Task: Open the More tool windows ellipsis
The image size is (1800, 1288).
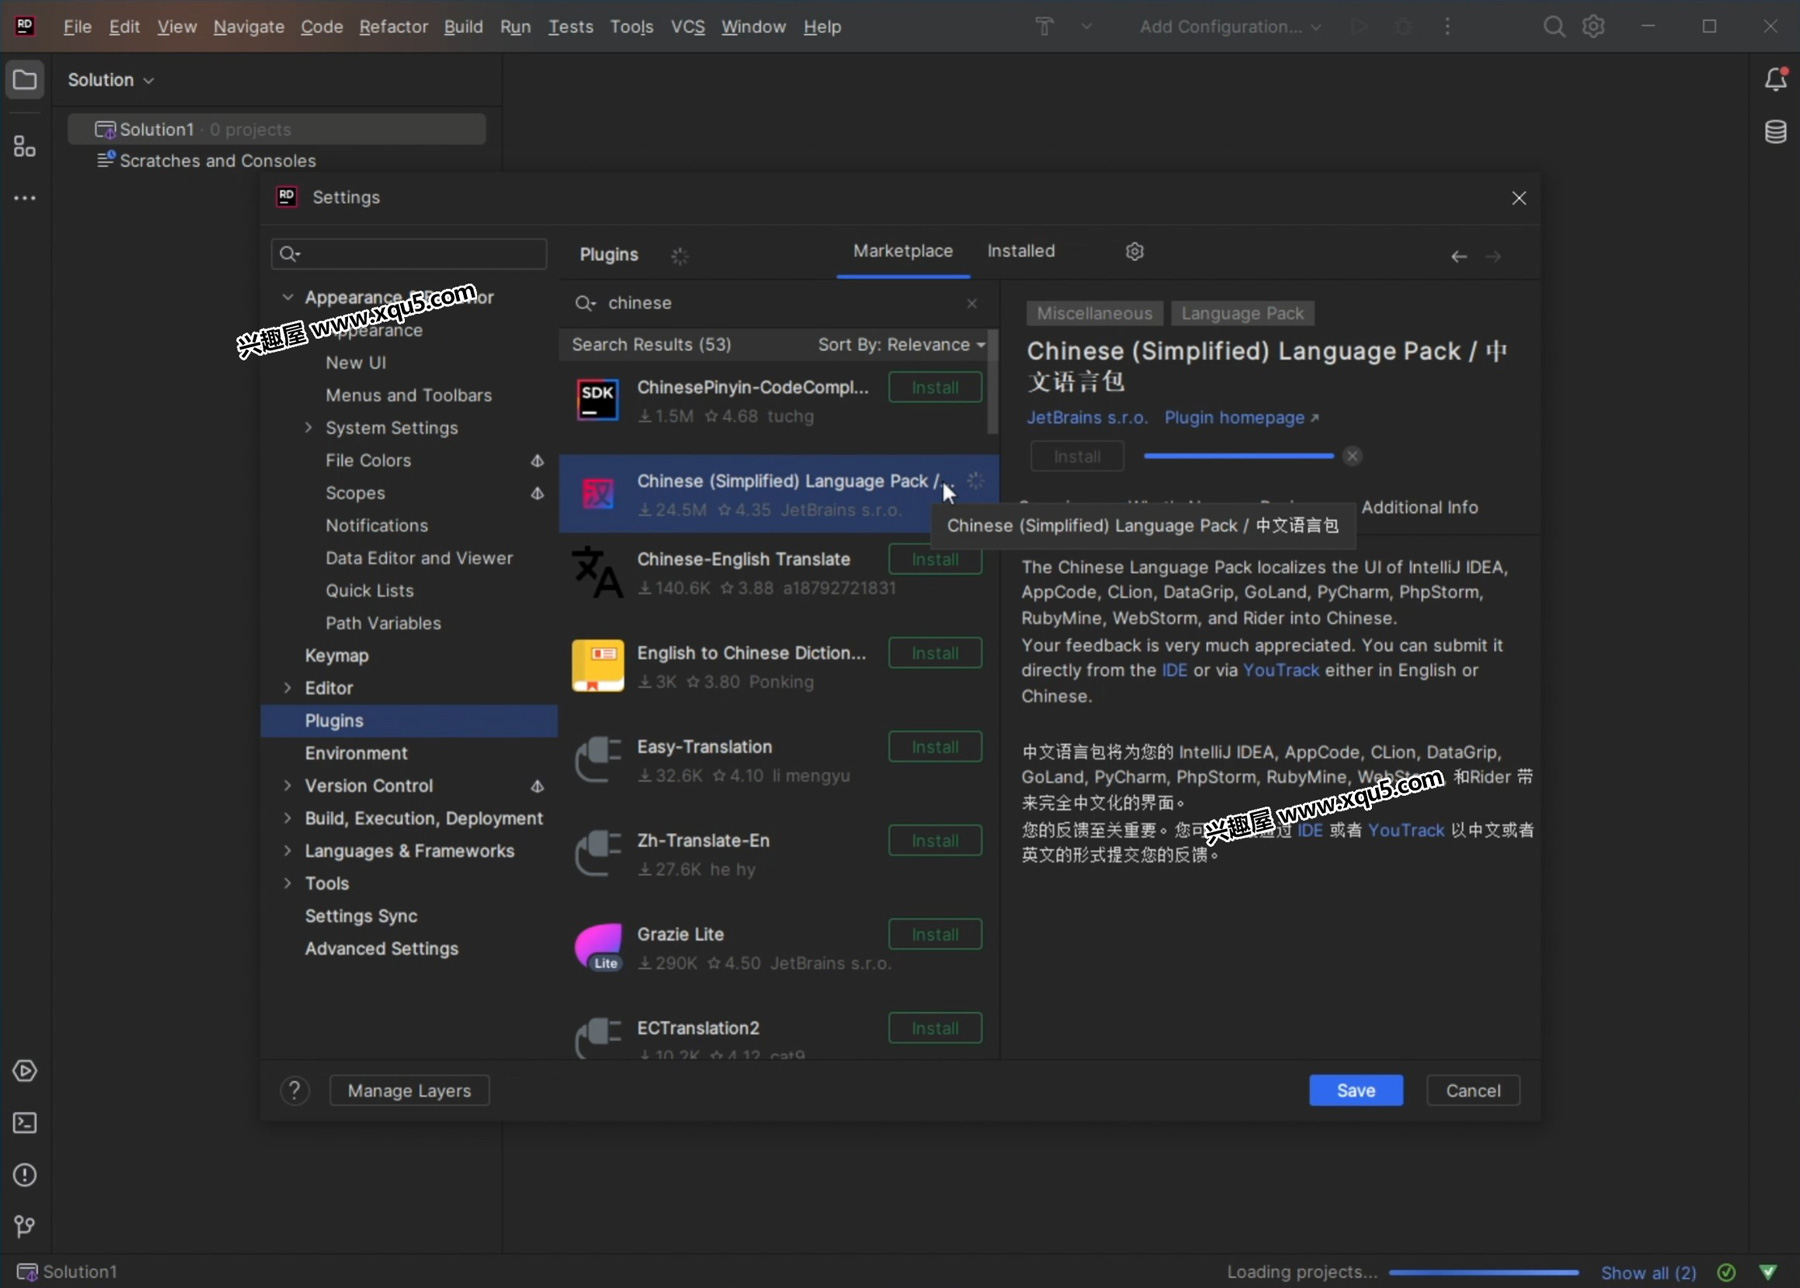Action: point(25,198)
